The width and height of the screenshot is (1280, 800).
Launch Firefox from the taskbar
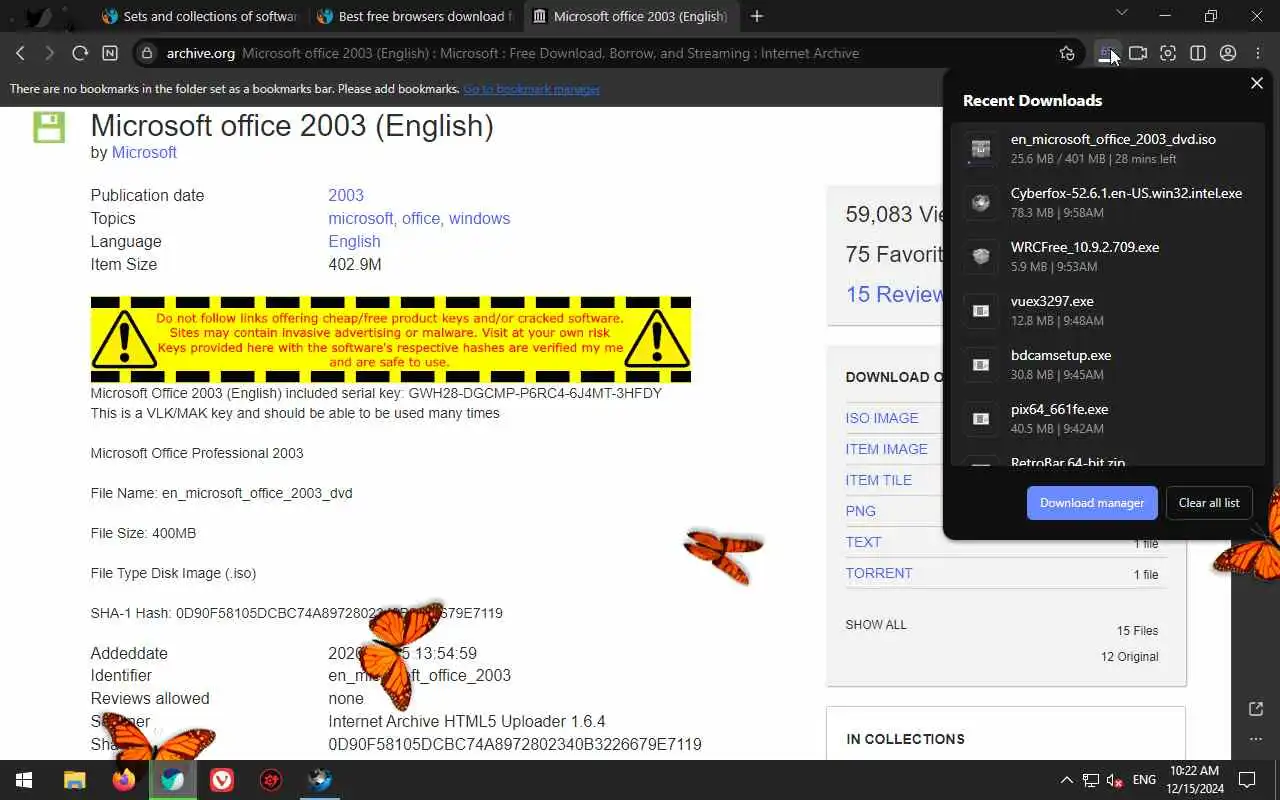(124, 780)
